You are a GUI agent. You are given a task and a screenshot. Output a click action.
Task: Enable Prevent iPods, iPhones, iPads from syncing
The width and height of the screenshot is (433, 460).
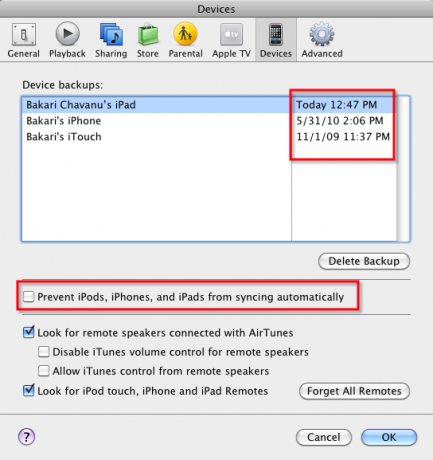(29, 296)
